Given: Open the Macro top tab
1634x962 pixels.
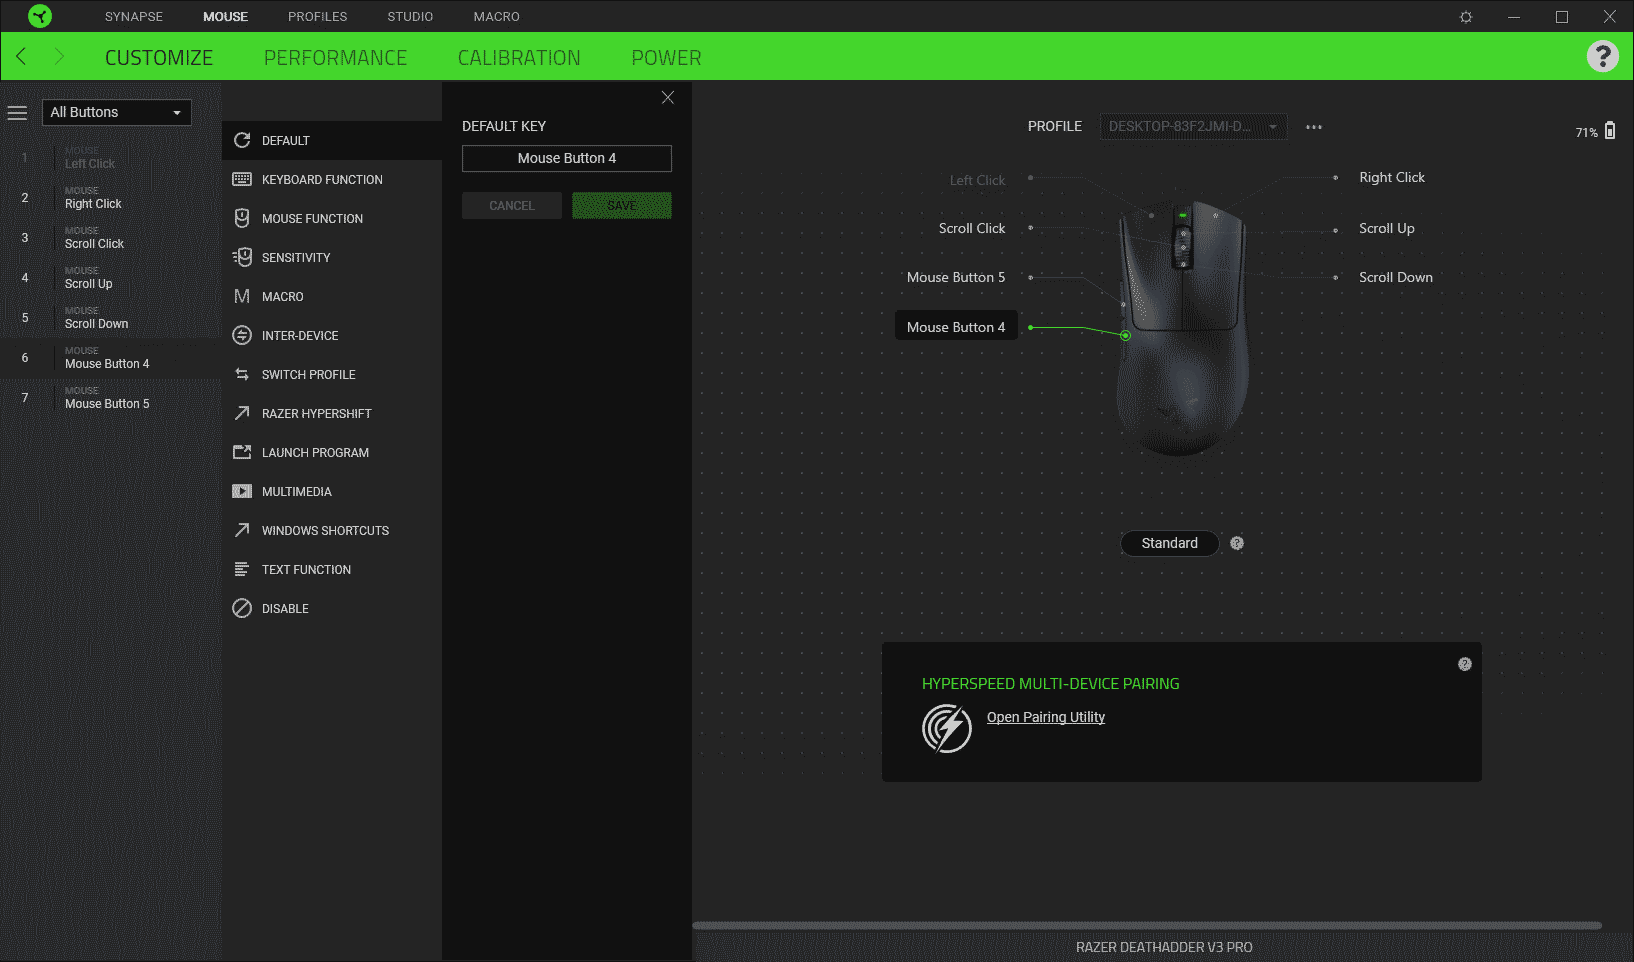Looking at the screenshot, I should click(497, 16).
